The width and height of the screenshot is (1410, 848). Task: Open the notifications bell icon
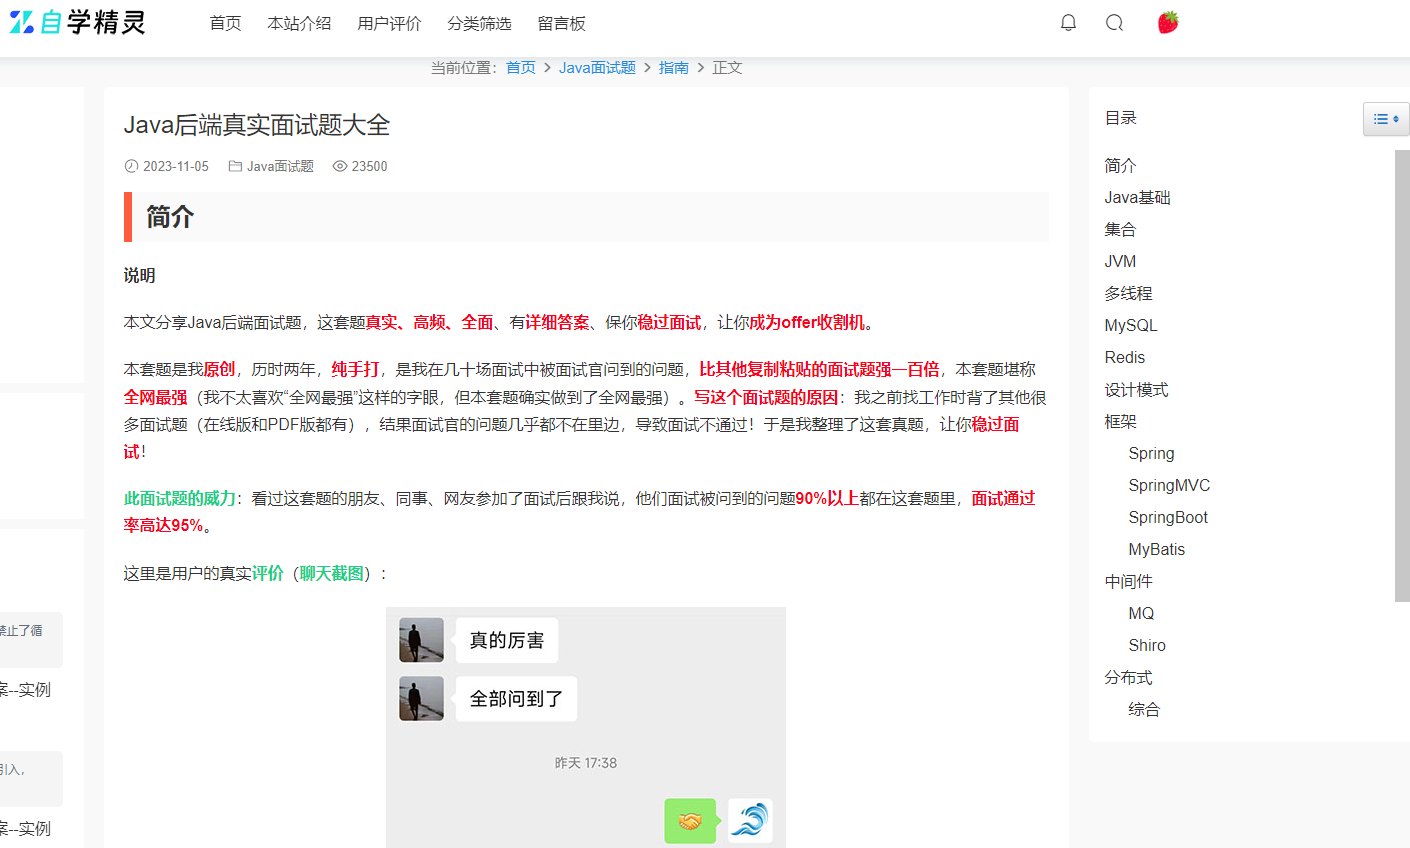pos(1068,23)
